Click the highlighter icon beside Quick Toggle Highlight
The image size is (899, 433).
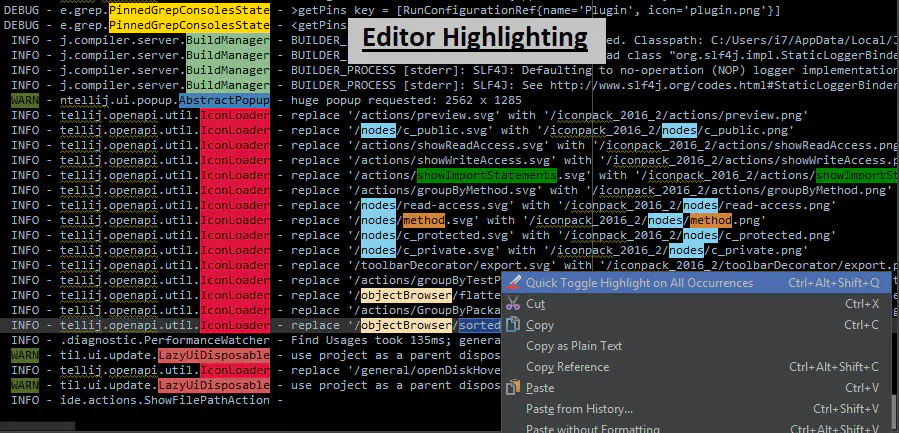pyautogui.click(x=514, y=282)
